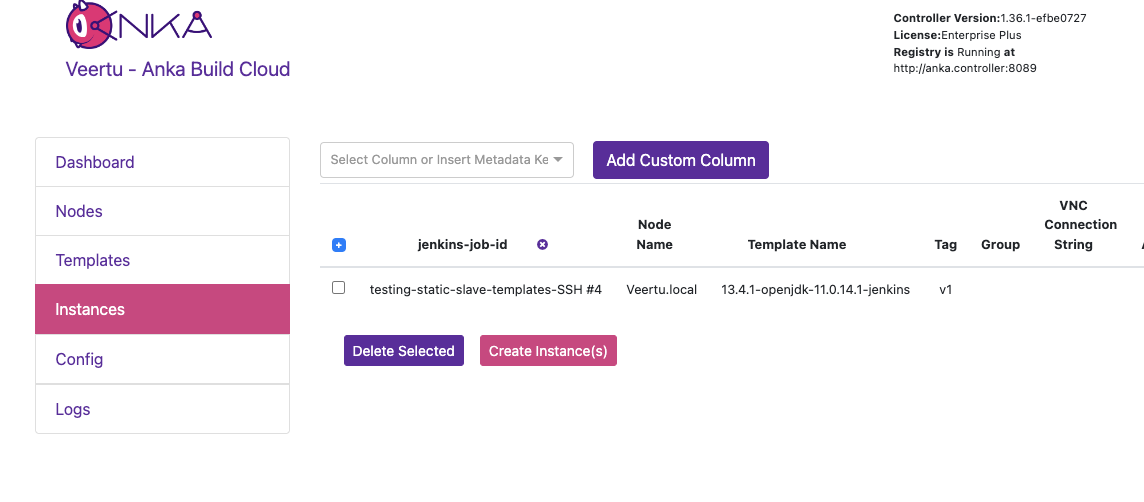Open the Dashboard page in sidebar

pos(95,162)
